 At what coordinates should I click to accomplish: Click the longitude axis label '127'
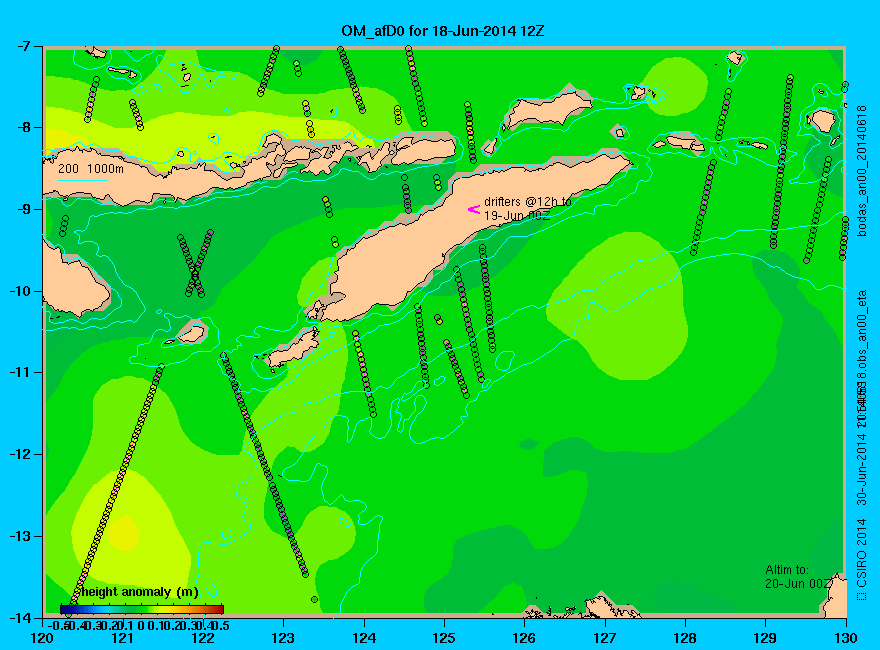click(605, 638)
